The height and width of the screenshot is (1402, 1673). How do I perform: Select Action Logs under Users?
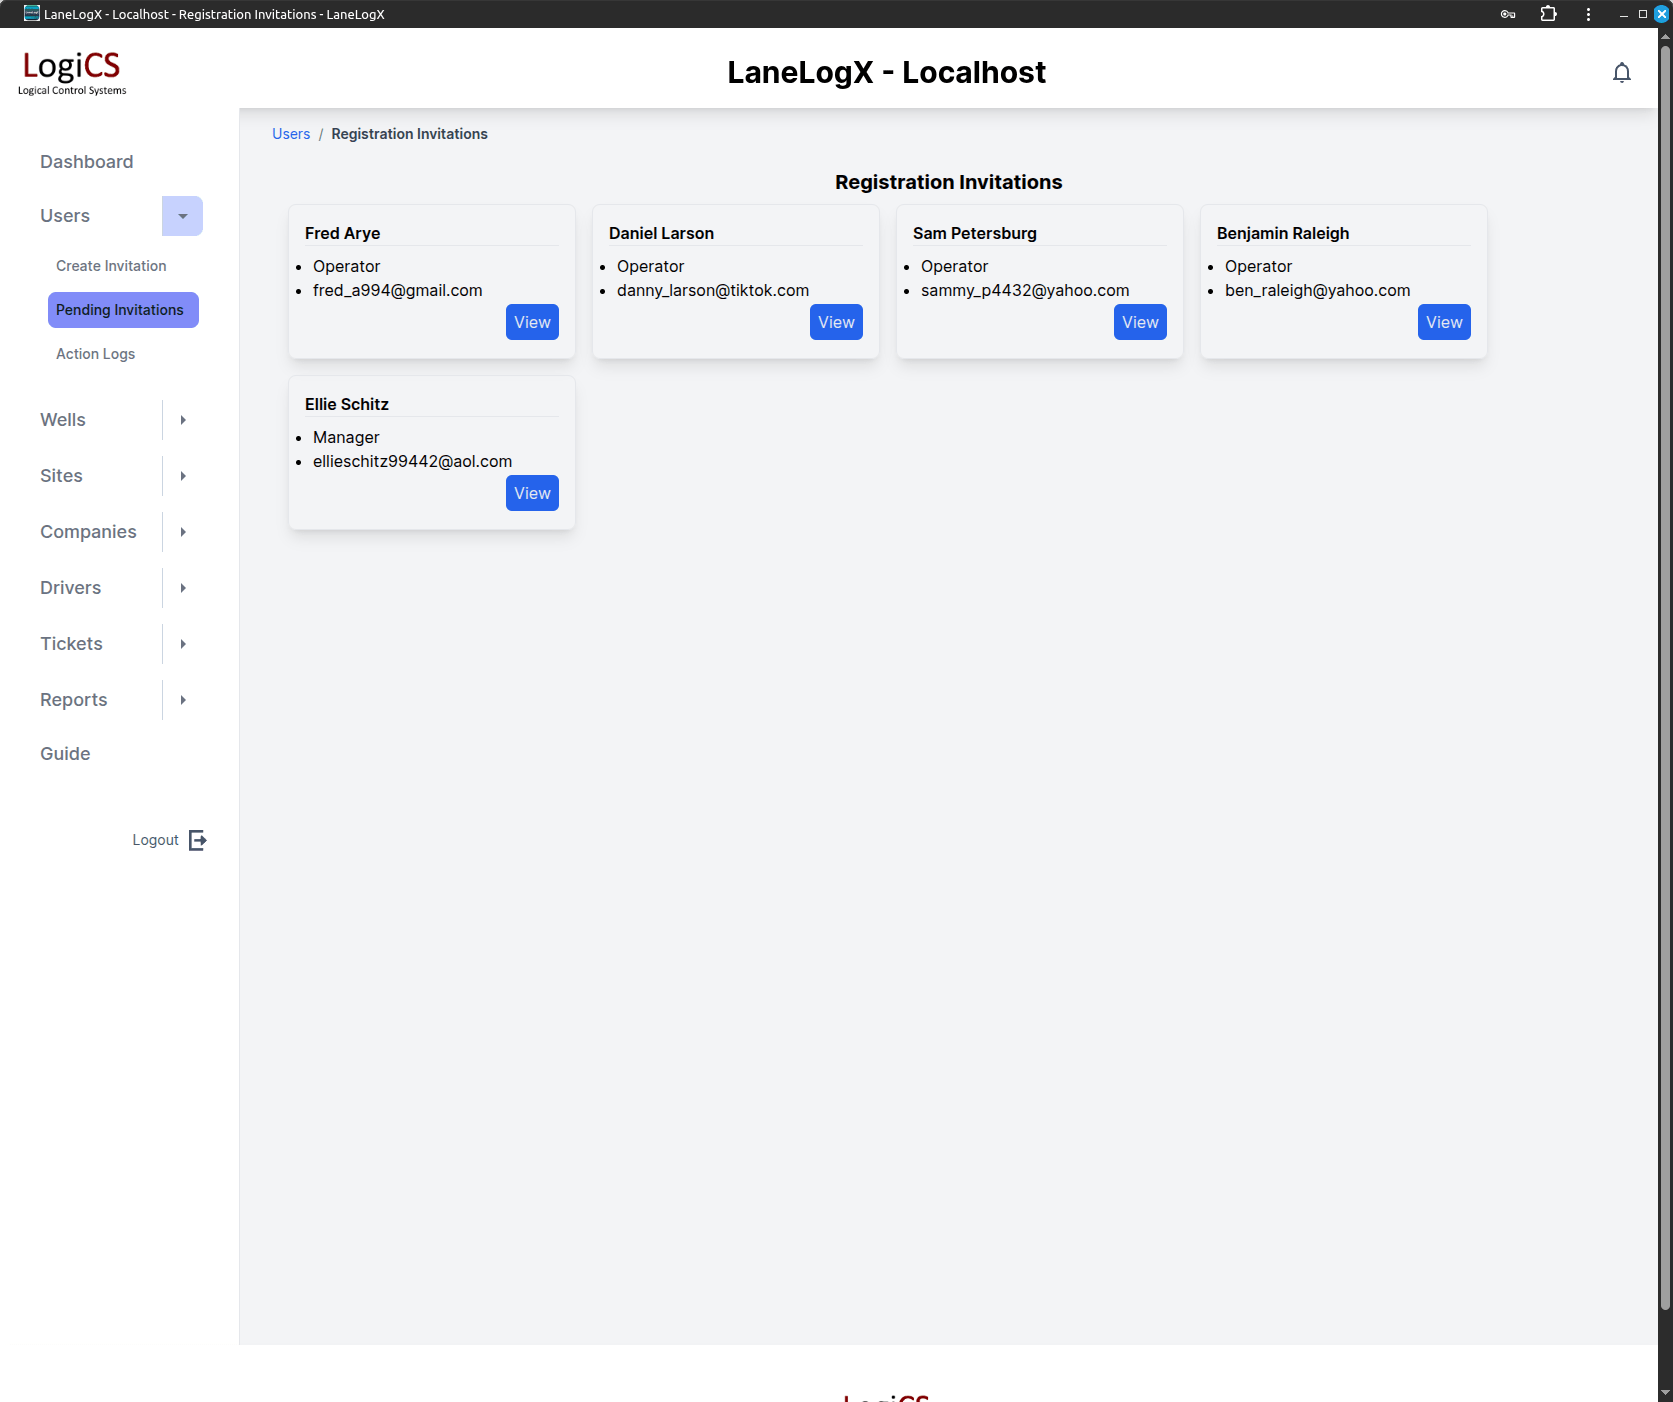(x=95, y=354)
